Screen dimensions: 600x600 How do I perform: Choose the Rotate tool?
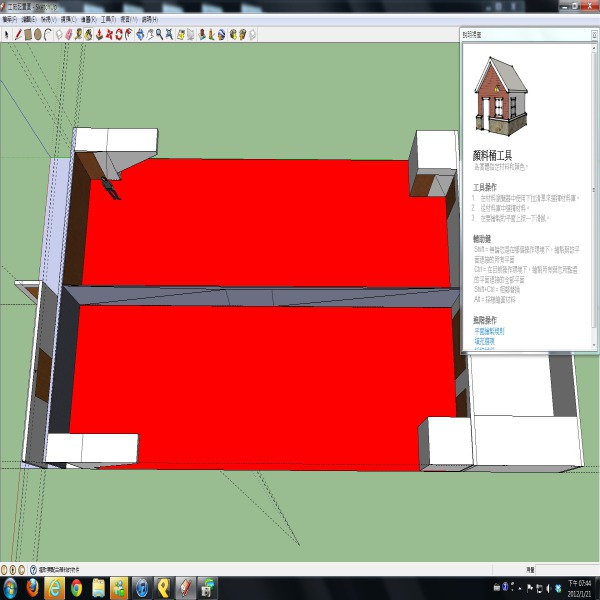119,34
